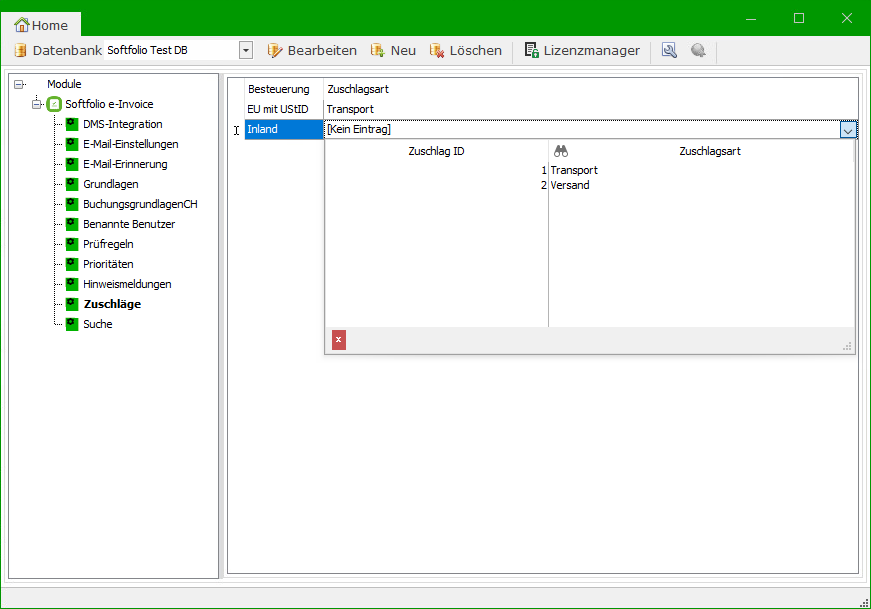Click the binoculars search icon in dropdown
Image resolution: width=871 pixels, height=609 pixels.
pos(561,151)
